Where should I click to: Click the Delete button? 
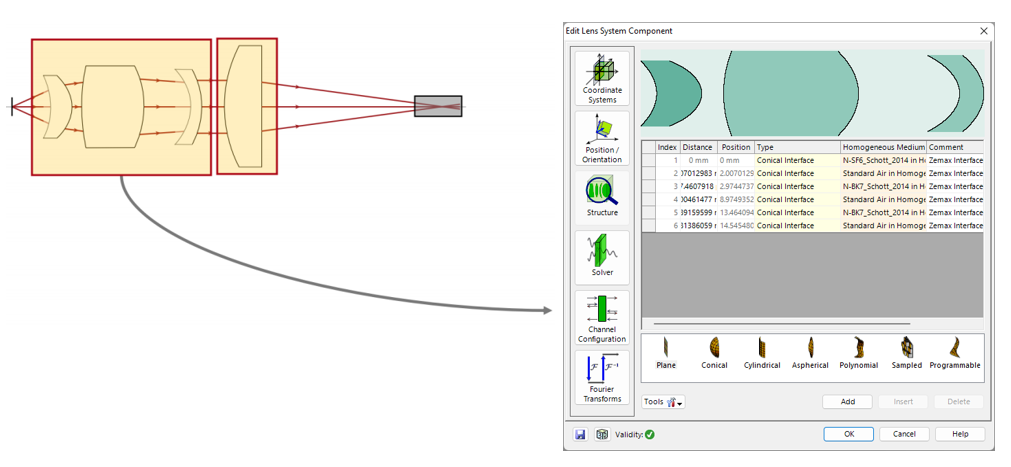click(959, 402)
